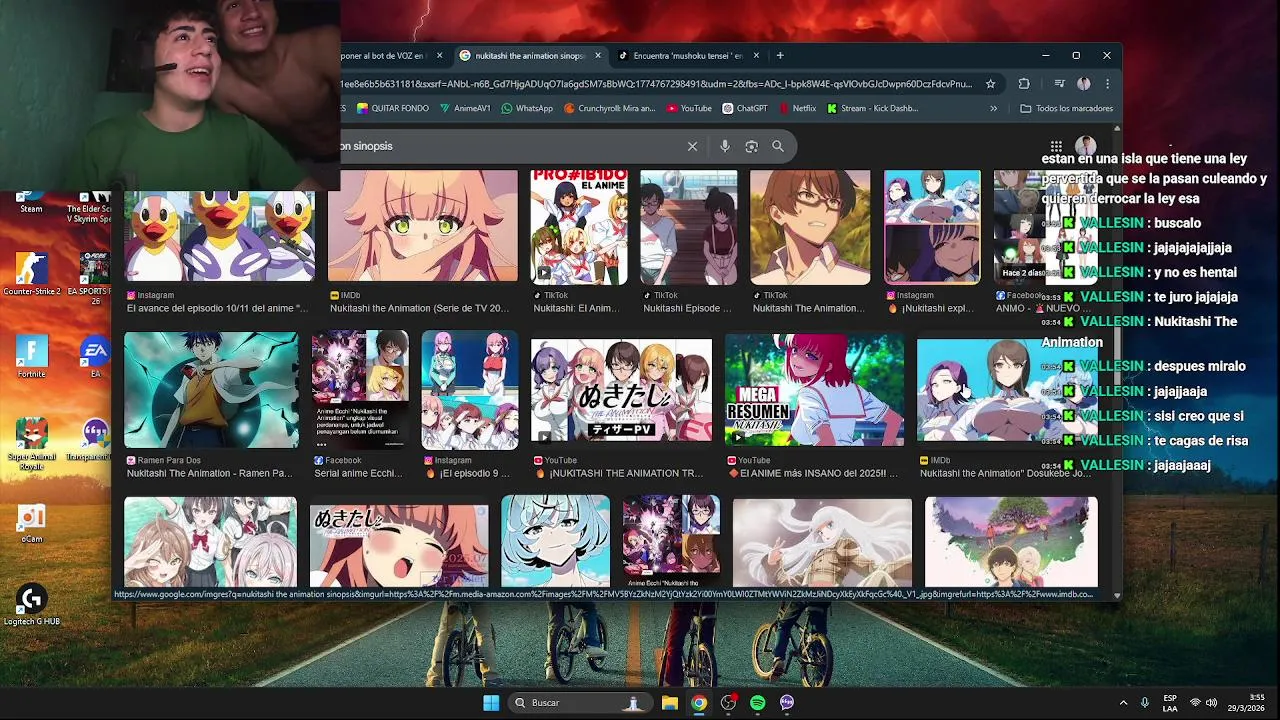Open OBS Studio from taskbar

tap(728, 703)
